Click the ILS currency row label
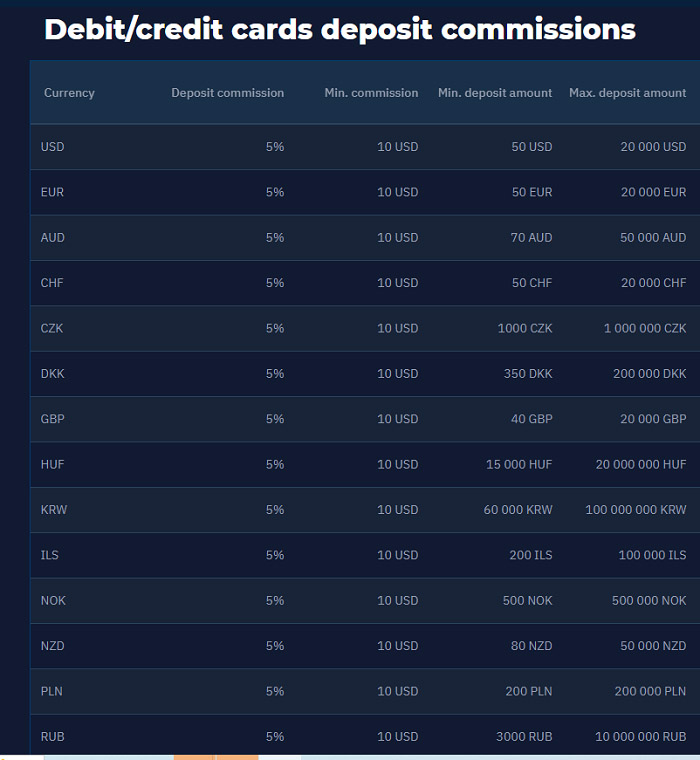This screenshot has height=760, width=700. (x=49, y=555)
